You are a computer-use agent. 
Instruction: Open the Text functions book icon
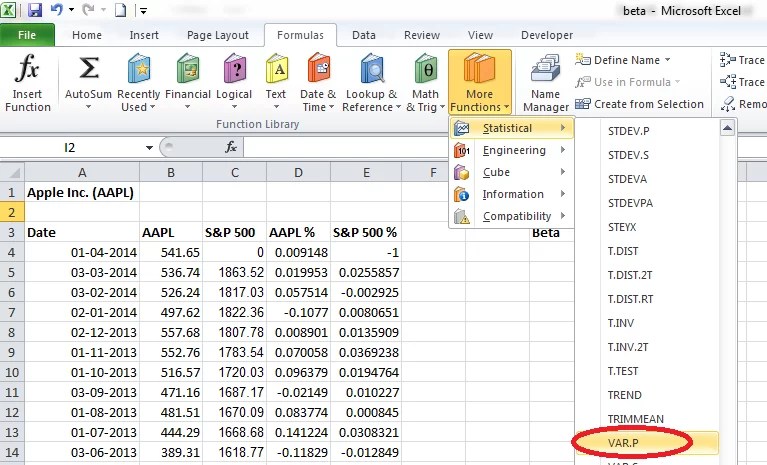tap(277, 69)
